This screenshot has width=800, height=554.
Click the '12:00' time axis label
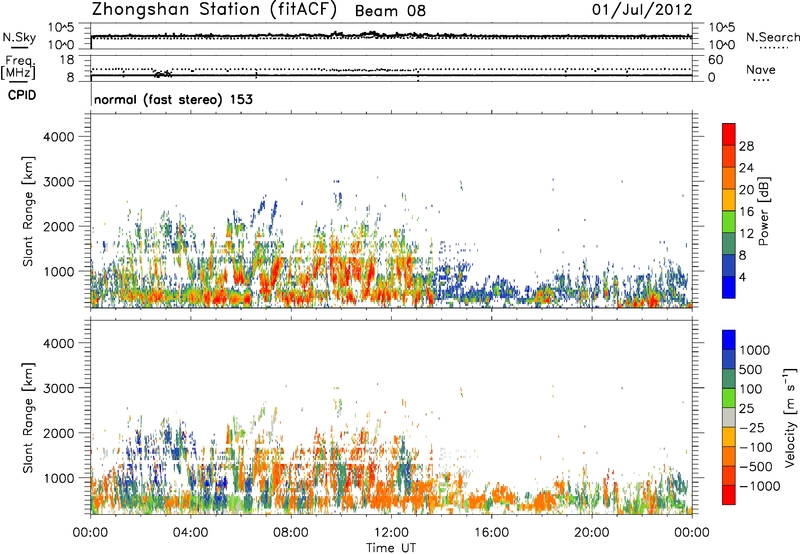point(391,532)
